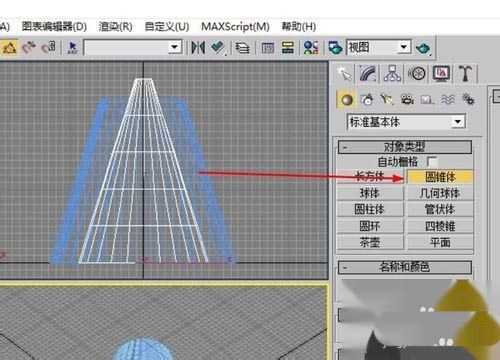Open the 标准基本体 dropdown arrow
The image size is (500, 360).
coord(458,122)
